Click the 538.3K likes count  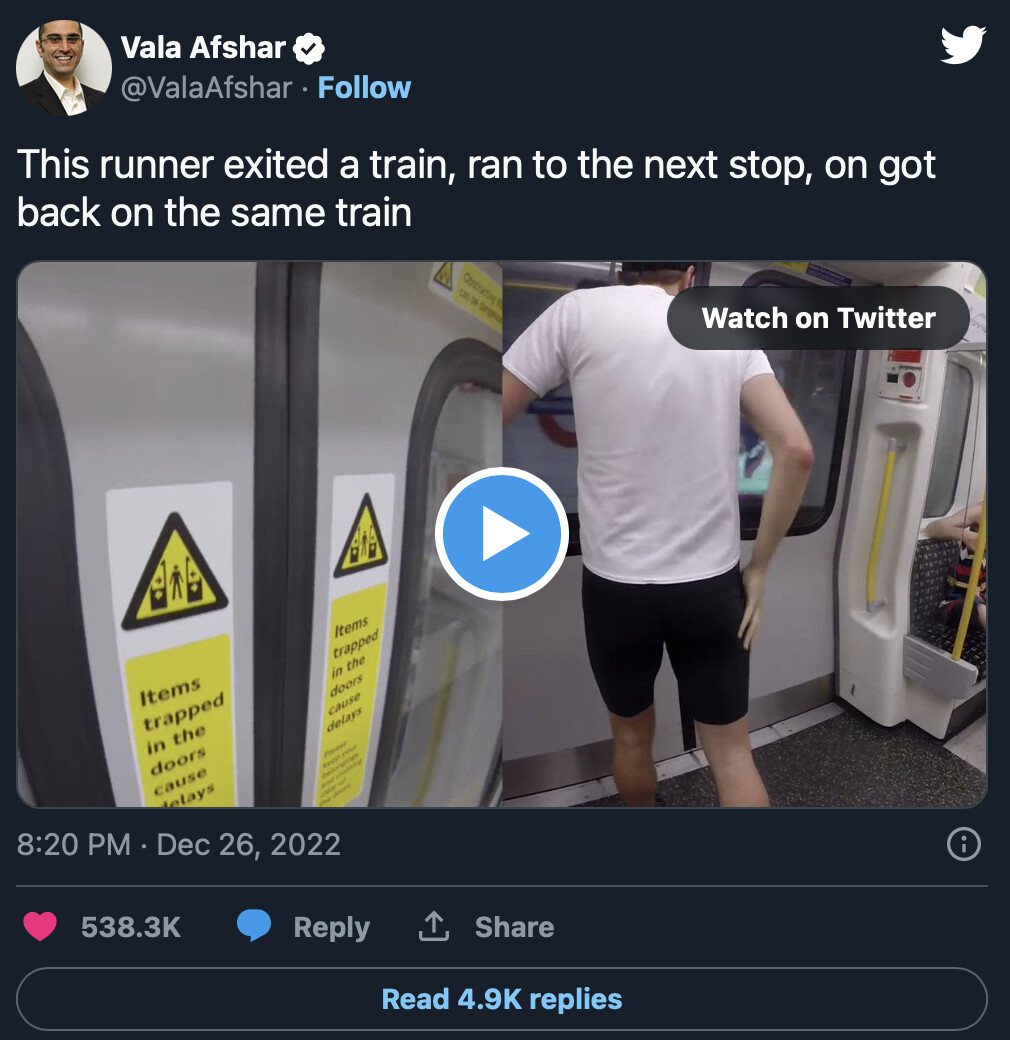click(x=131, y=927)
